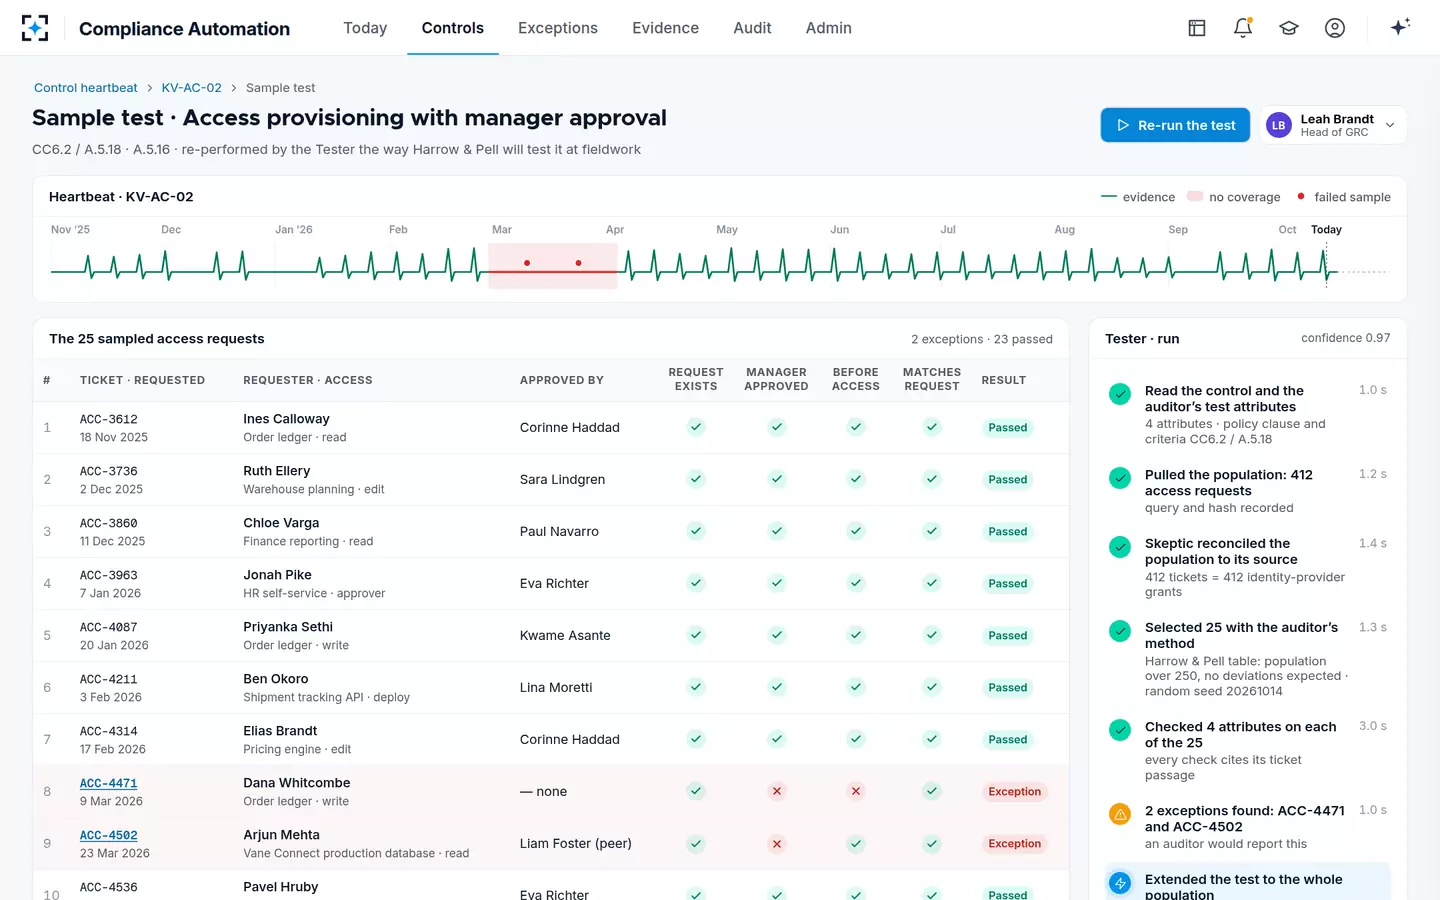Select the Controls tab

coord(453,28)
